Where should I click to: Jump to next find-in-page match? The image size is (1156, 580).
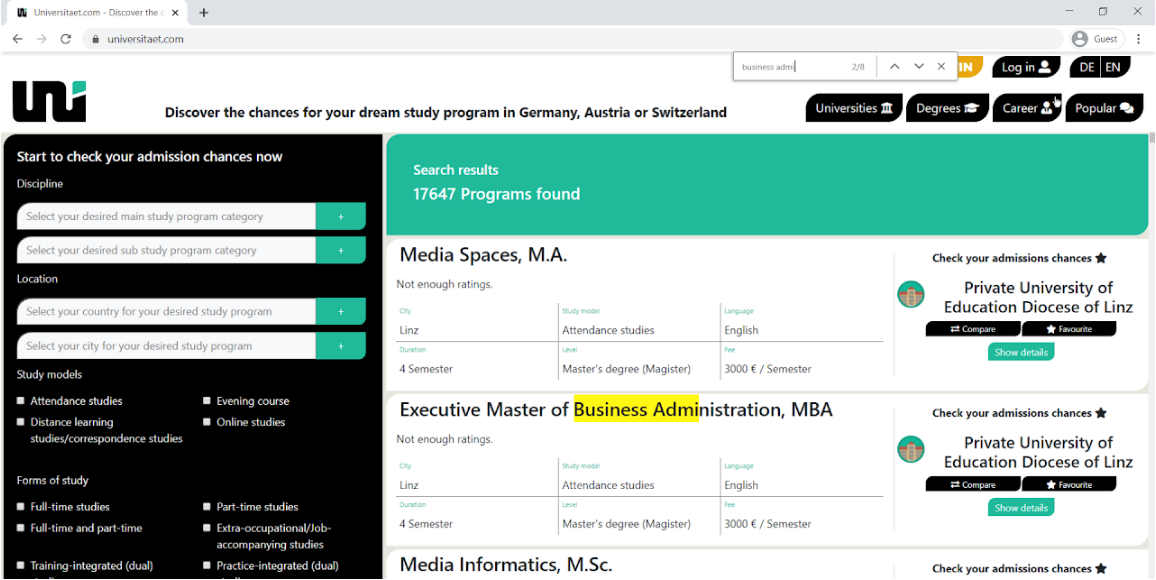point(919,66)
